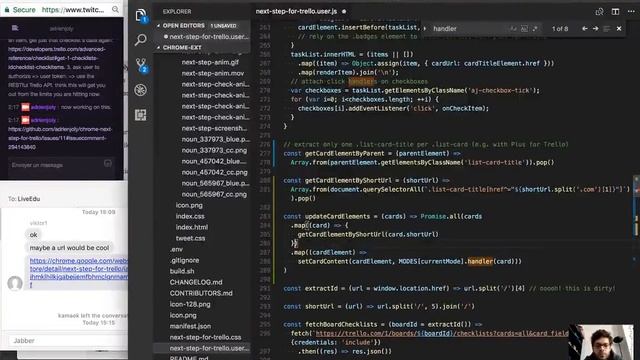
Task: Click the webcam video thumbnail
Action: pyautogui.click(x=601, y=342)
